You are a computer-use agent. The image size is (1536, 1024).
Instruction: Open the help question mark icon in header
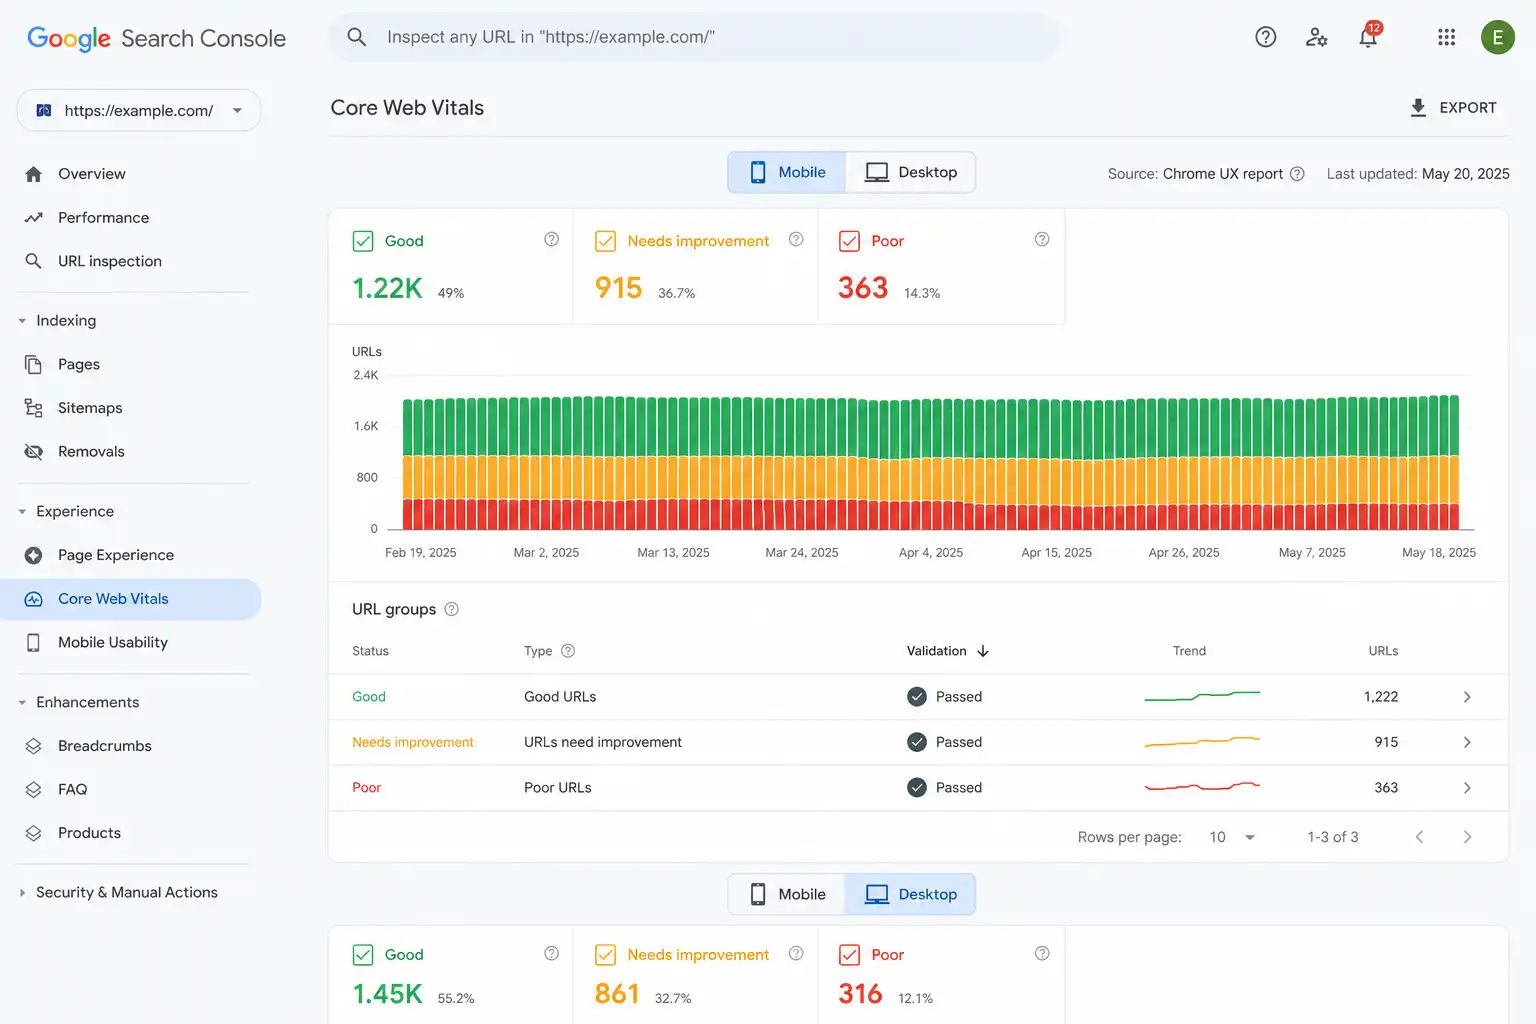click(1266, 37)
